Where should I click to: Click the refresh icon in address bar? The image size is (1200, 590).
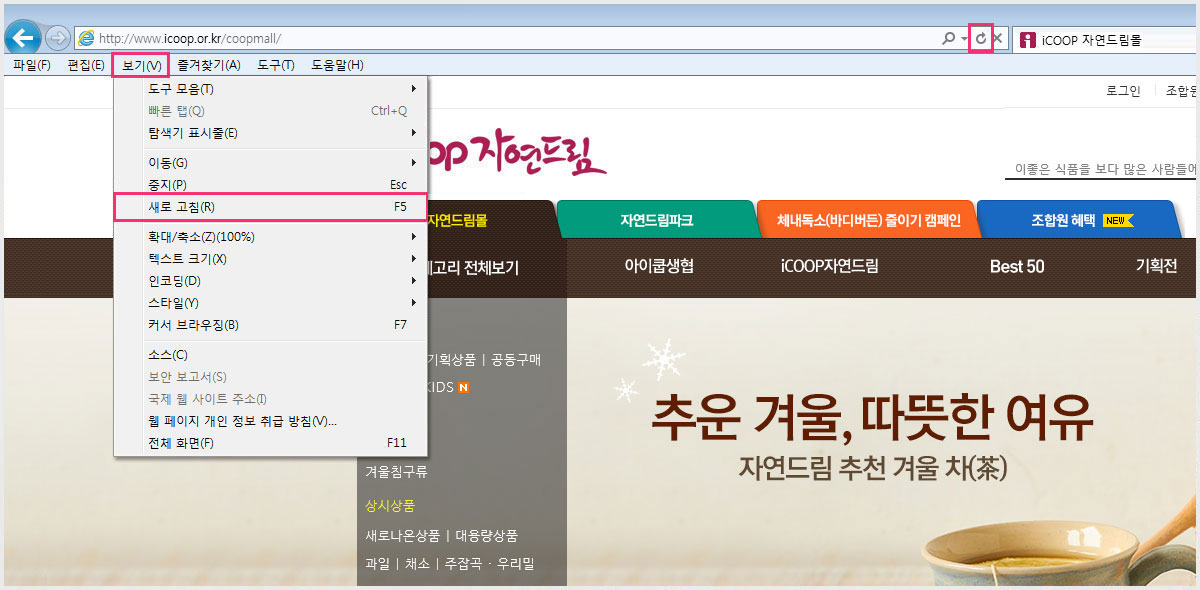tap(981, 38)
